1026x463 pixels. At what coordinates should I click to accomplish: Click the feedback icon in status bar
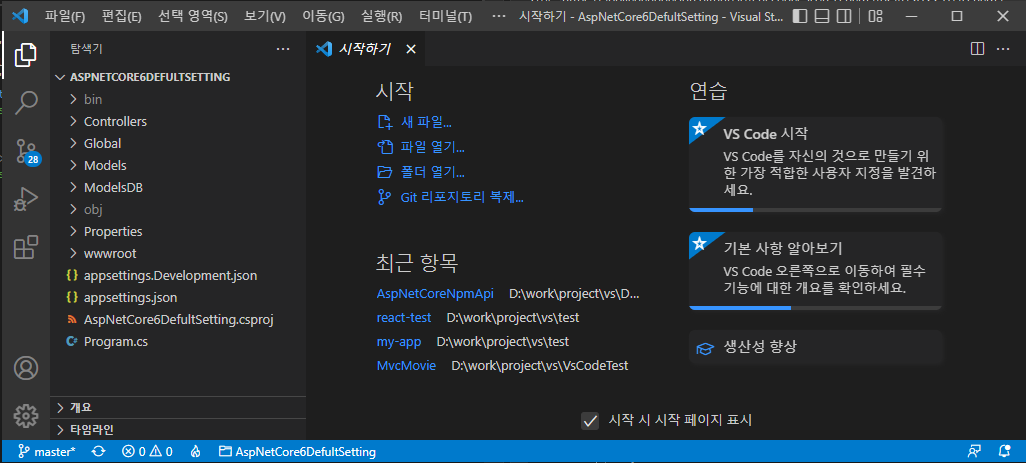pyautogui.click(x=974, y=451)
